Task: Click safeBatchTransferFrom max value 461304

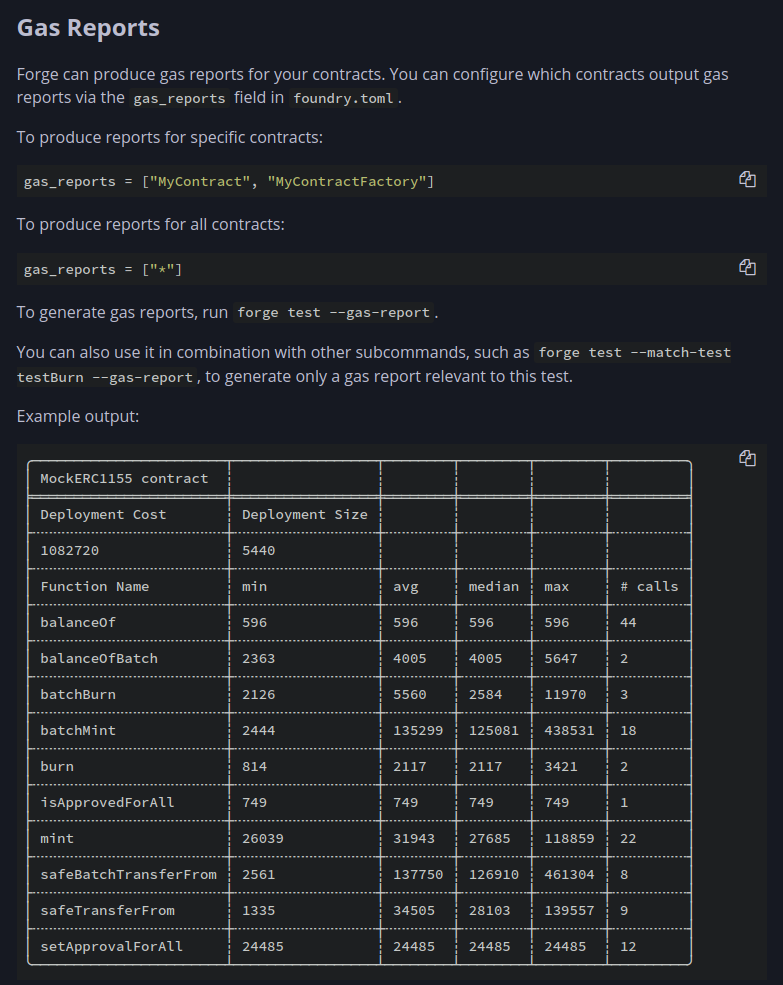Action: pyautogui.click(x=569, y=874)
